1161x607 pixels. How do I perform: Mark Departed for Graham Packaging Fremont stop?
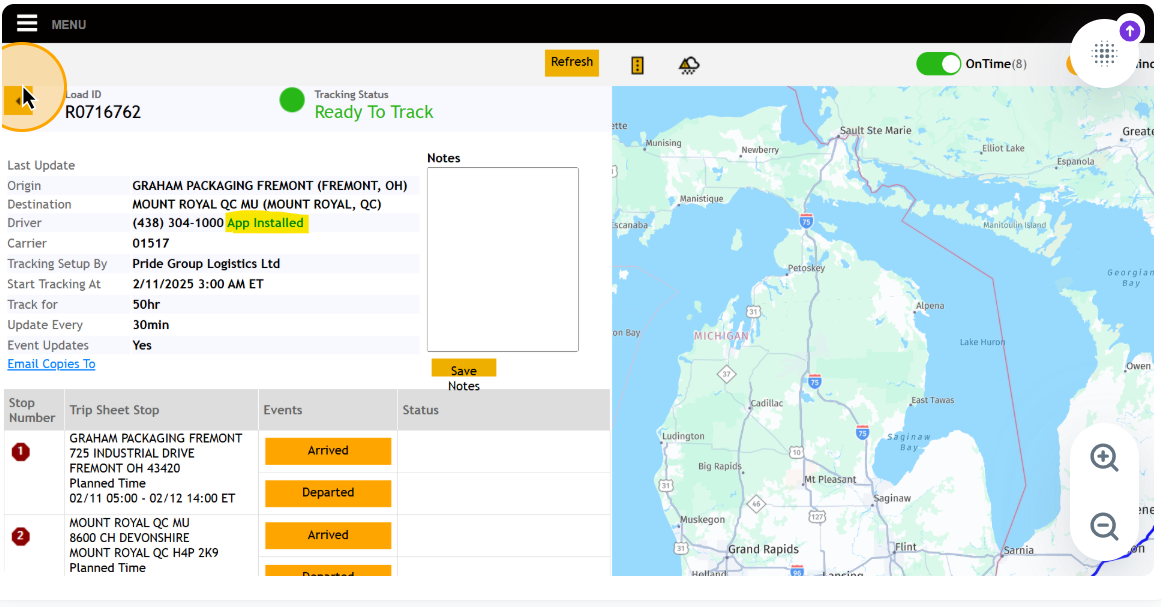click(328, 493)
